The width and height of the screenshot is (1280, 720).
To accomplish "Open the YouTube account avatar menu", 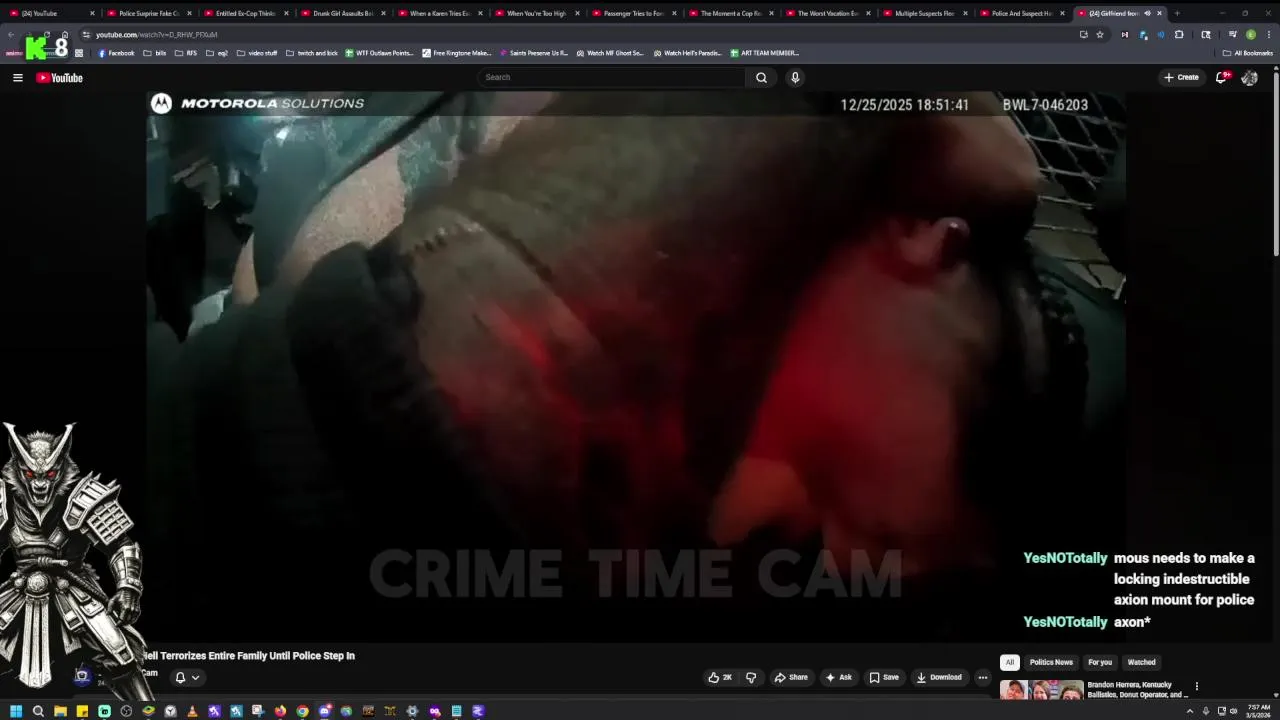I will (x=1249, y=77).
